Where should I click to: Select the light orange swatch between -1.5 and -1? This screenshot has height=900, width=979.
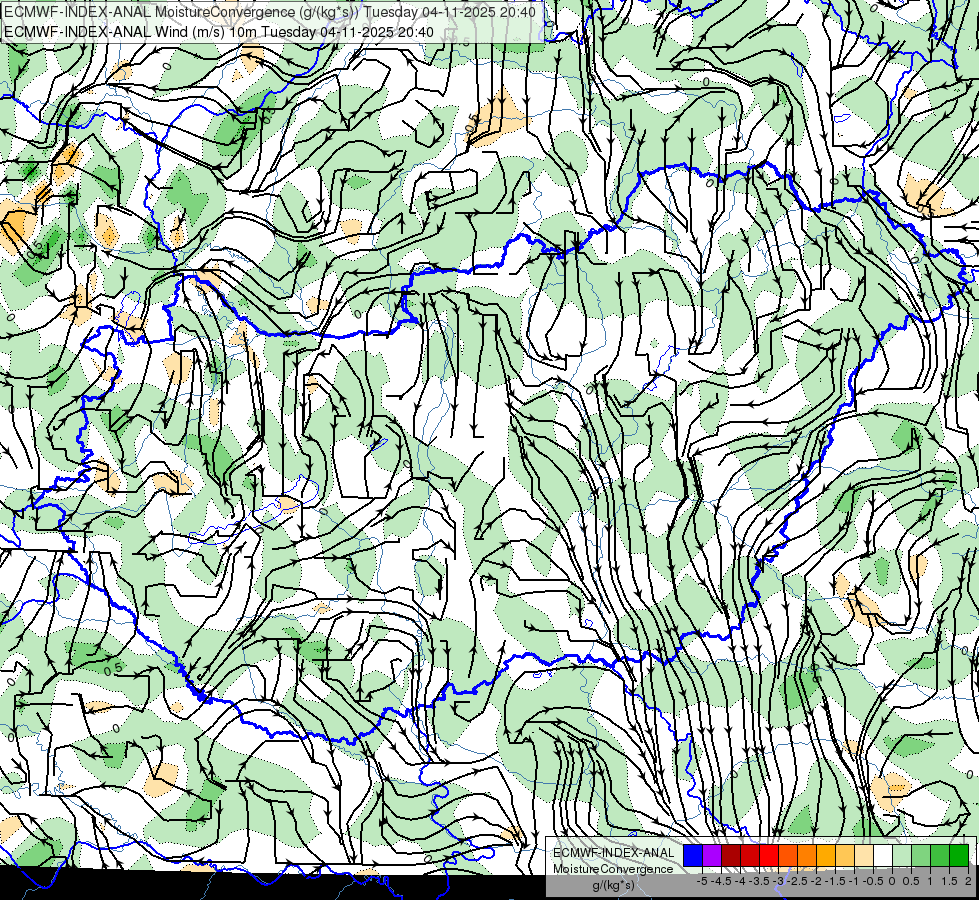pos(845,855)
